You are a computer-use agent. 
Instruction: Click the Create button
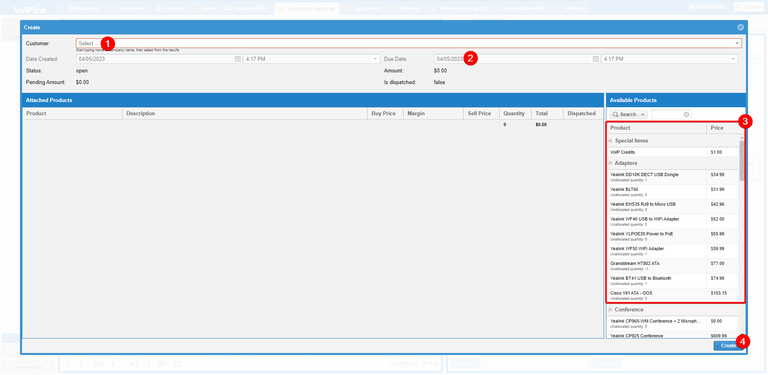[727, 346]
